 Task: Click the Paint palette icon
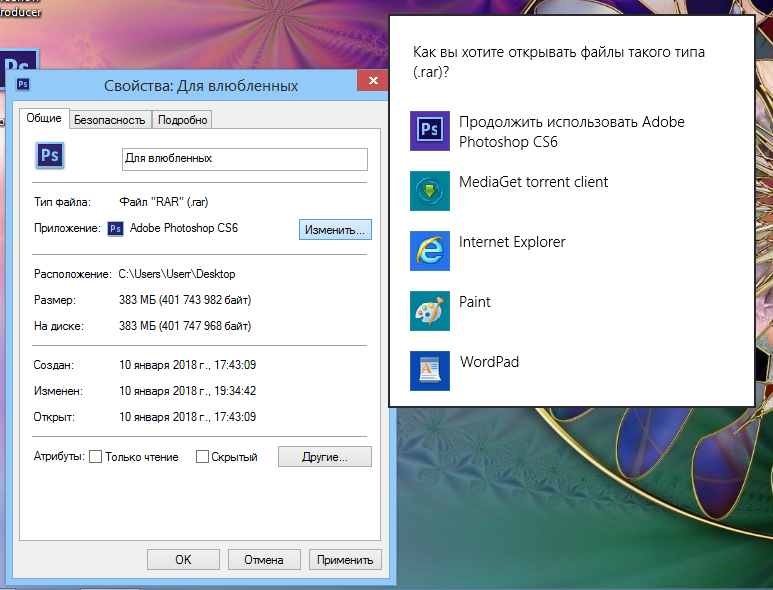(429, 311)
